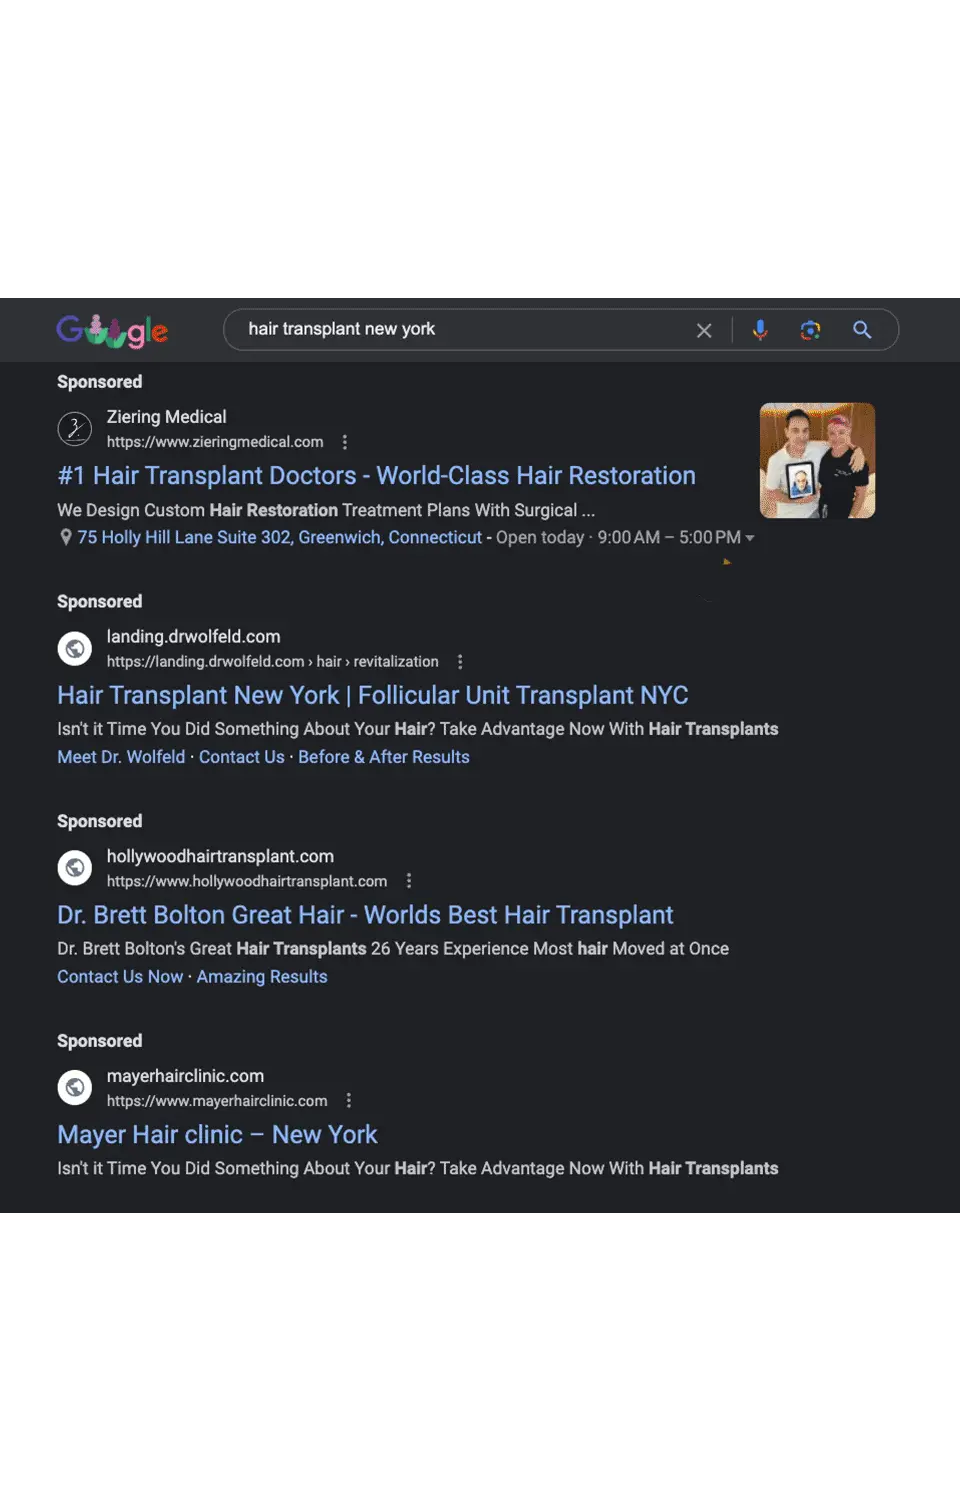
Task: Open Mayer Hair clinic – New York headline
Action: pos(217,1135)
